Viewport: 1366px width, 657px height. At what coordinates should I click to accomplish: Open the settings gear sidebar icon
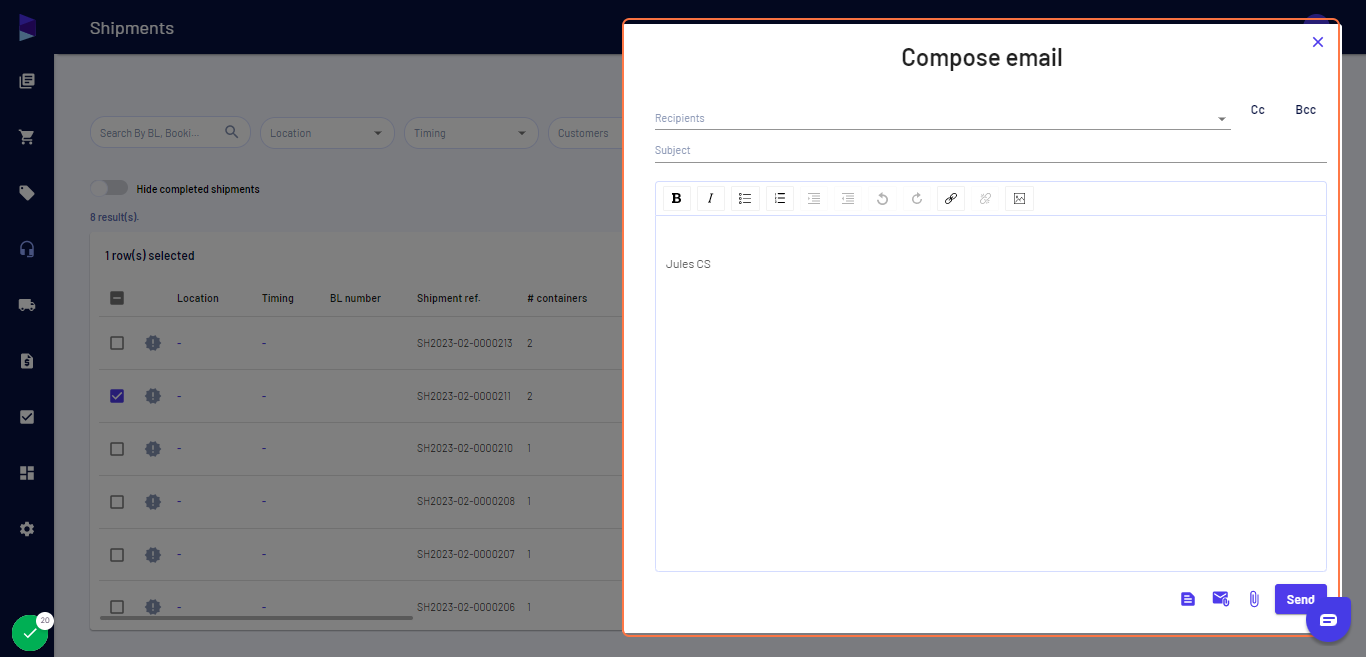[x=27, y=529]
